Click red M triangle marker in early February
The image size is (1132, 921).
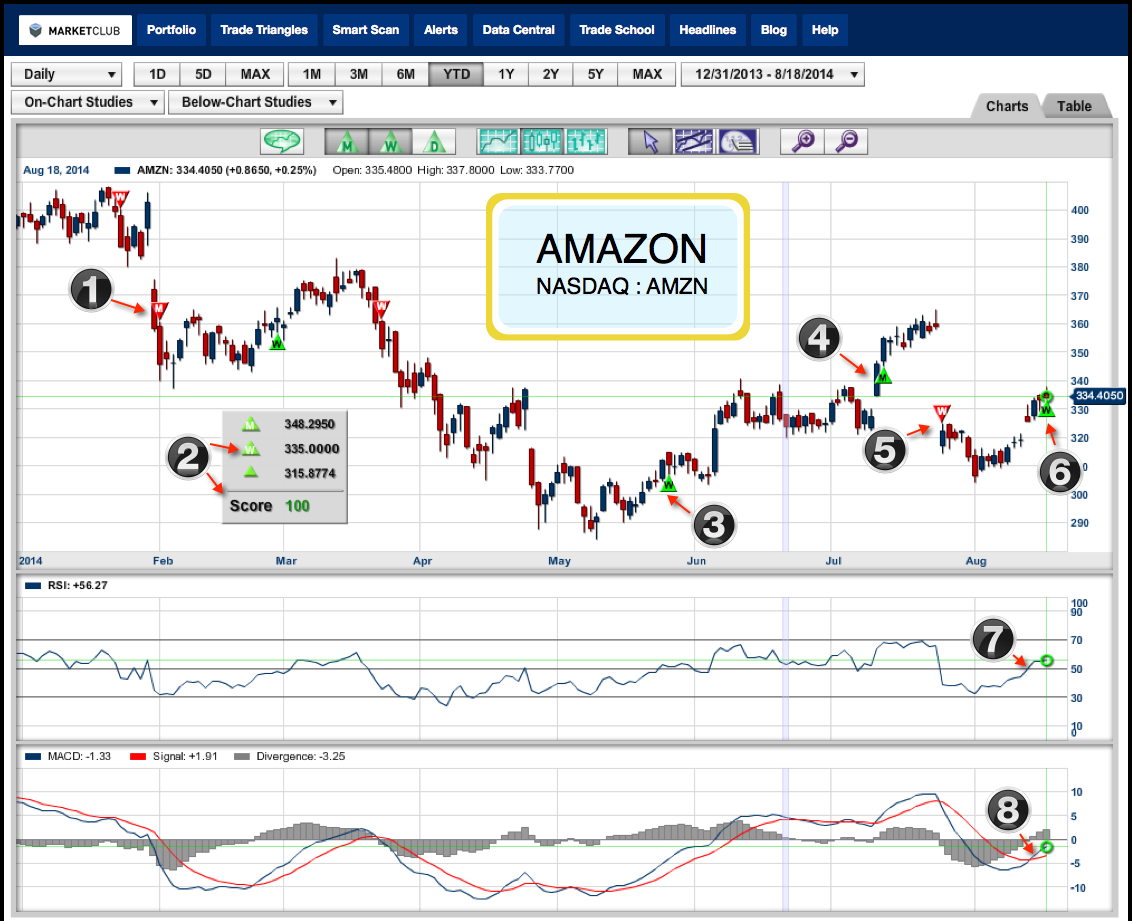tap(159, 310)
